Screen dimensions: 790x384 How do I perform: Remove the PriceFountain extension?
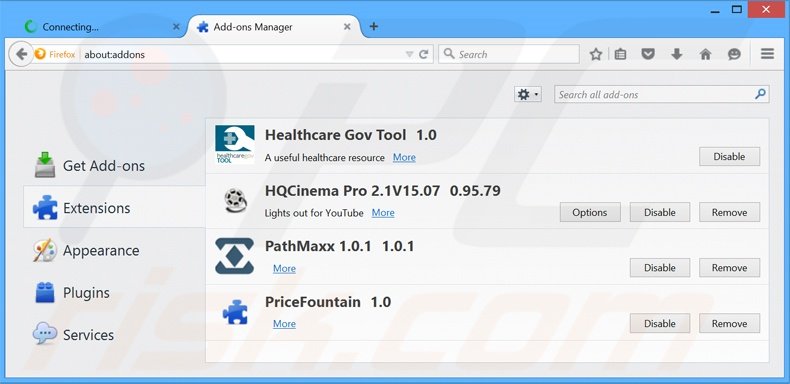[x=729, y=324]
